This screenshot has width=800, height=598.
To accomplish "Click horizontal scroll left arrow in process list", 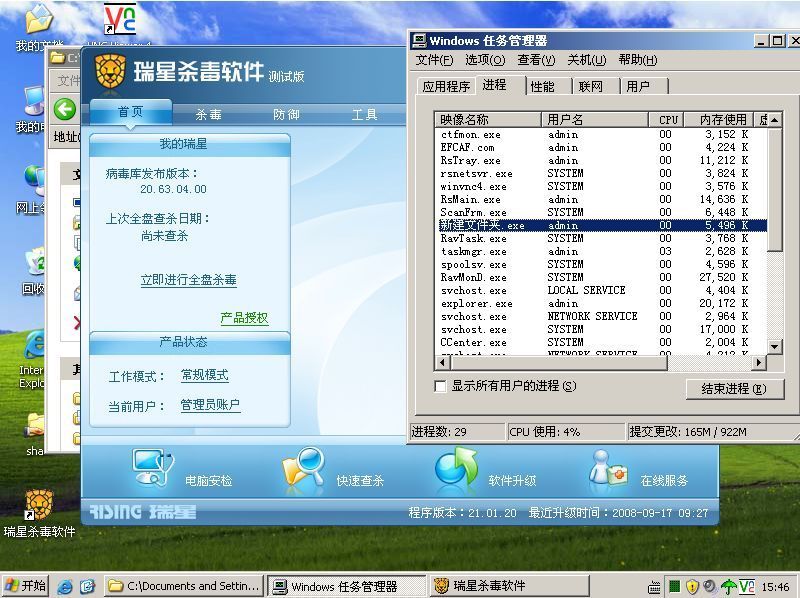I will click(x=442, y=362).
